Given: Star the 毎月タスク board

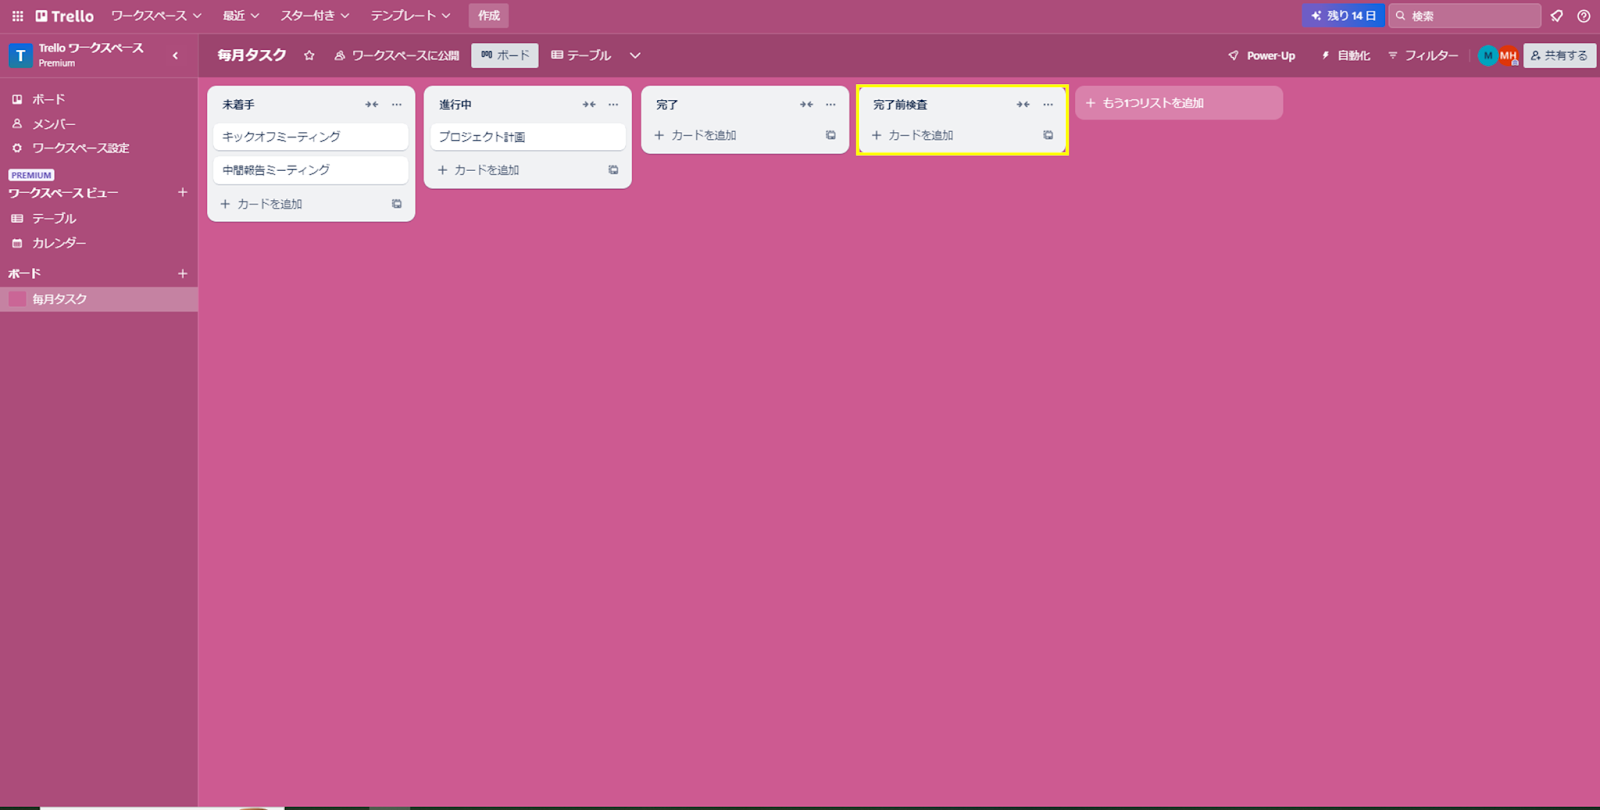Looking at the screenshot, I should tap(309, 56).
